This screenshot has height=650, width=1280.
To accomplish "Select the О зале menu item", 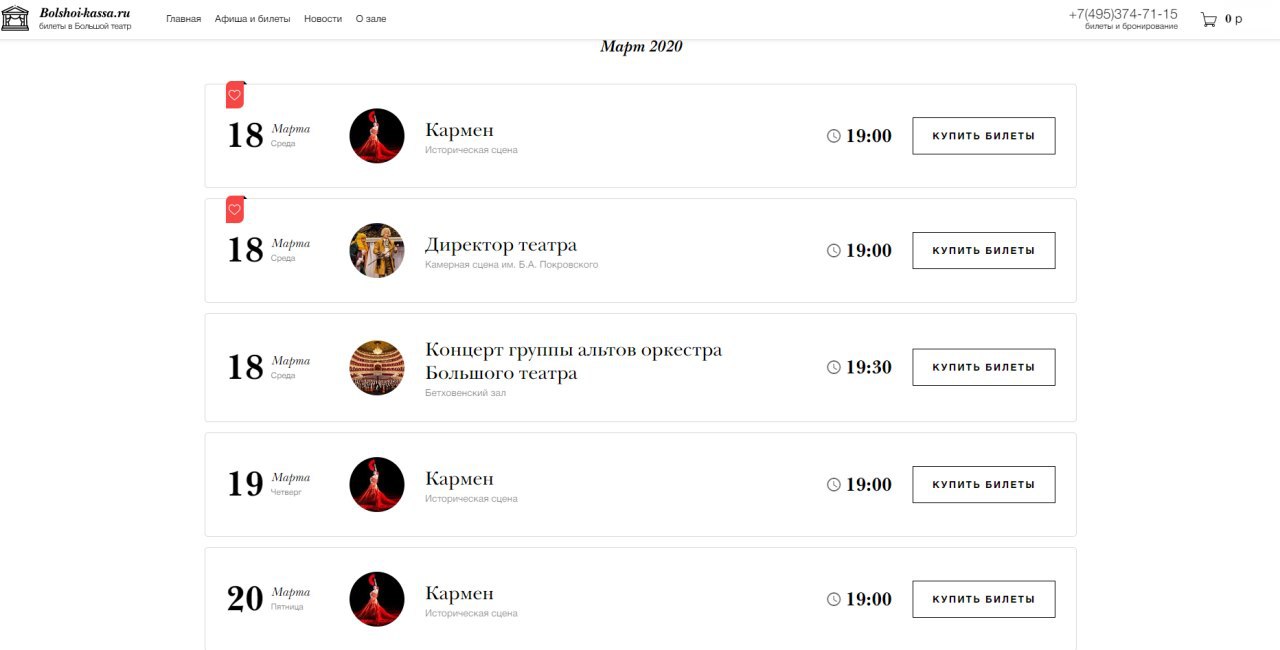I will pos(371,19).
